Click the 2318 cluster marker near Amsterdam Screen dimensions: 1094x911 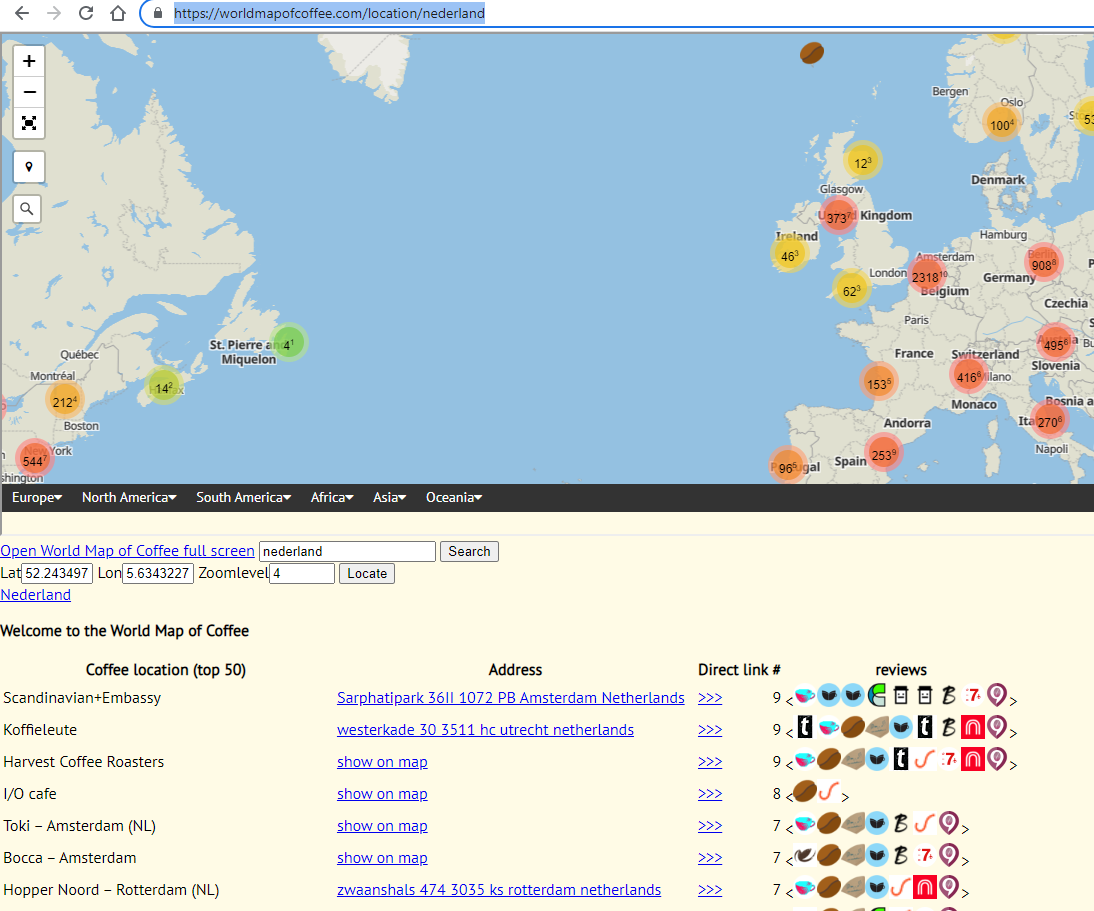[927, 277]
